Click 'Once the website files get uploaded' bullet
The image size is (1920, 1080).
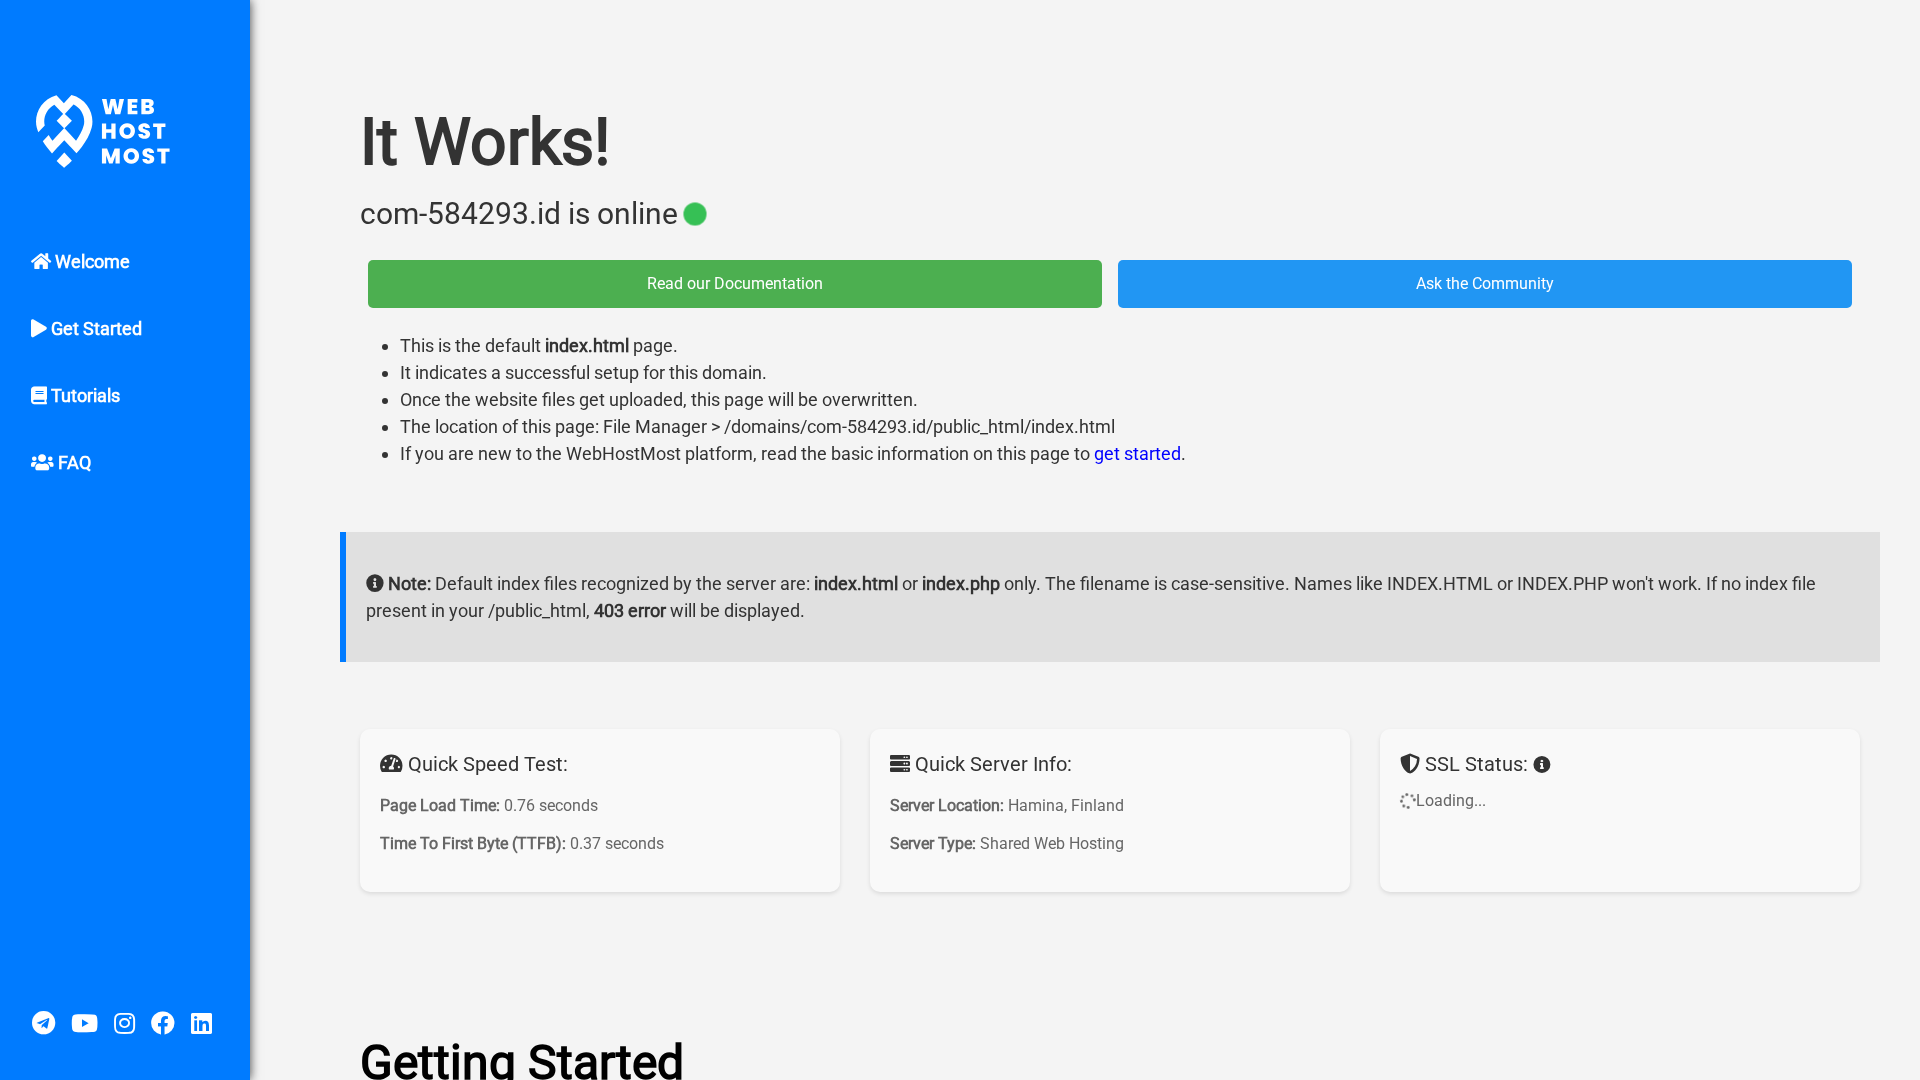(x=658, y=400)
